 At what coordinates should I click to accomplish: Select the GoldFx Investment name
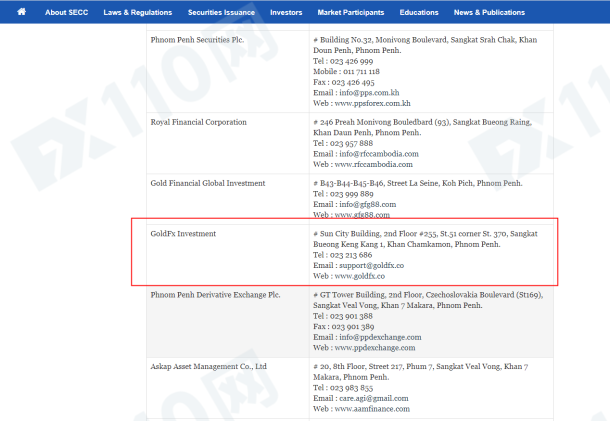(183, 234)
